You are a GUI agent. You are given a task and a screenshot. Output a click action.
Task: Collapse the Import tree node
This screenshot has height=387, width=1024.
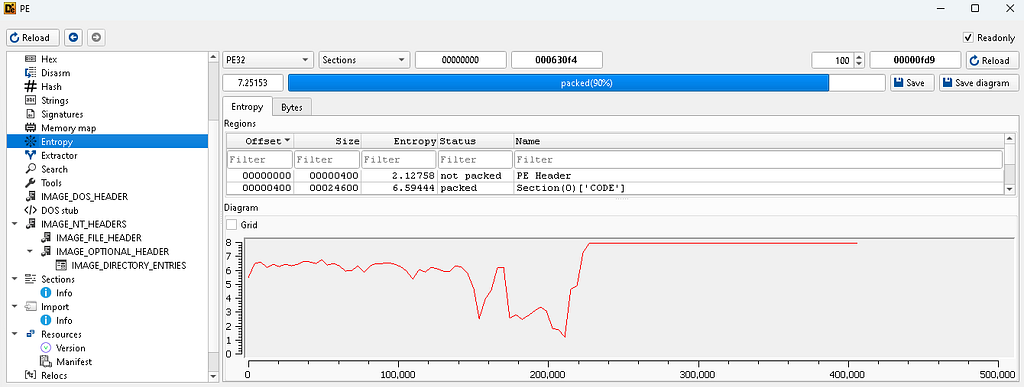14,307
